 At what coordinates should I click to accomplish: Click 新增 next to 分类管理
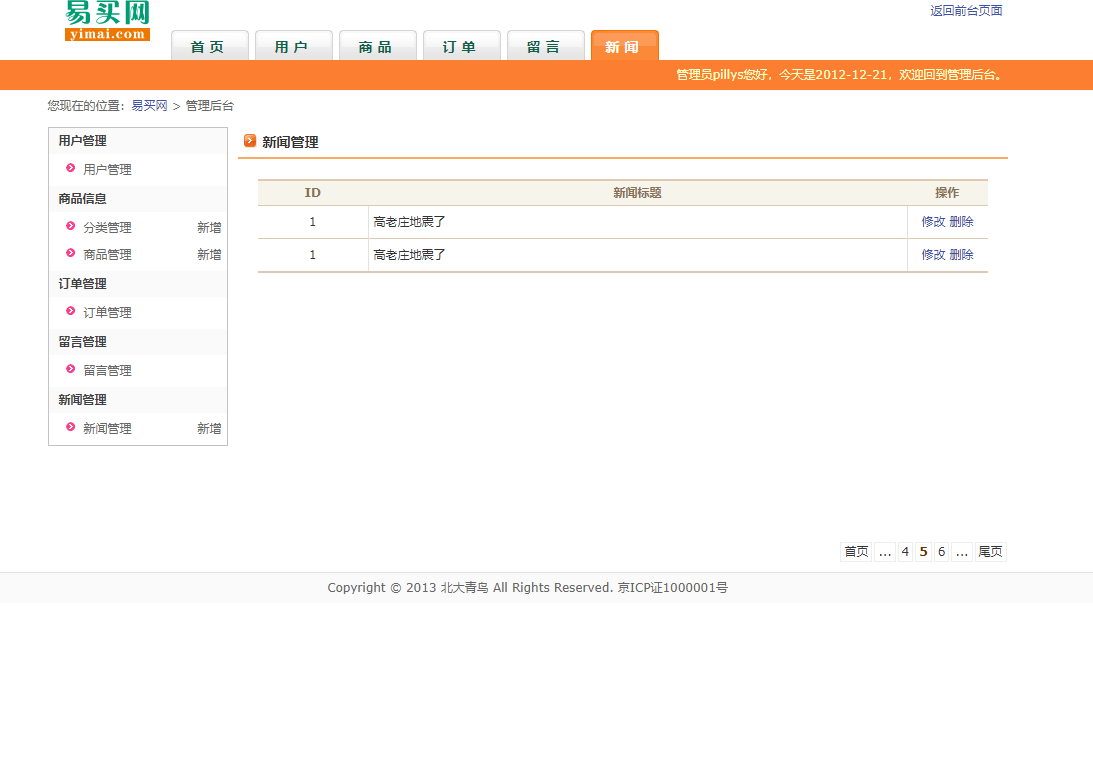tap(209, 227)
